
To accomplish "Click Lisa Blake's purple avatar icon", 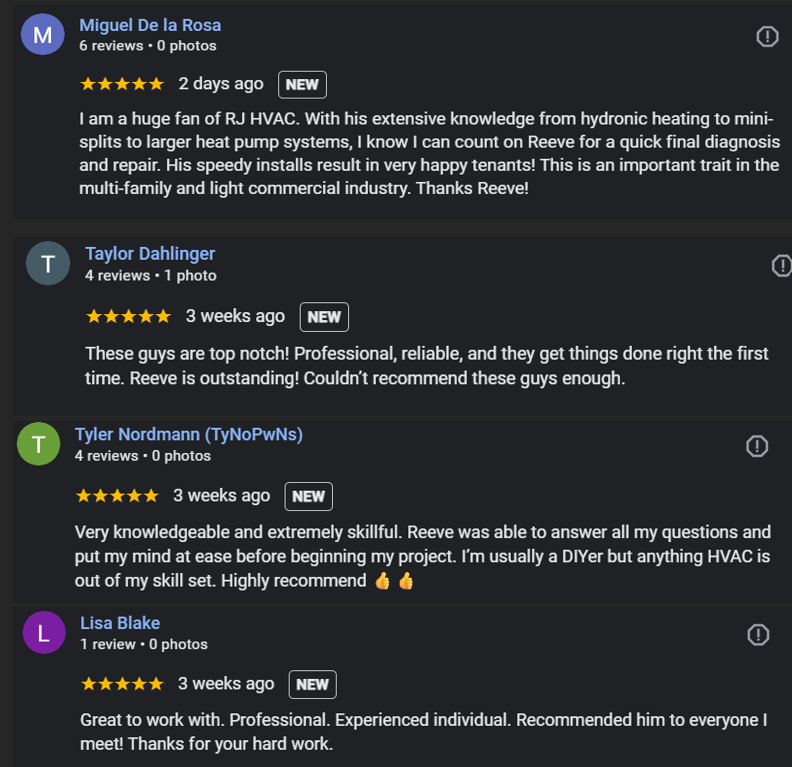I will point(43,633).
